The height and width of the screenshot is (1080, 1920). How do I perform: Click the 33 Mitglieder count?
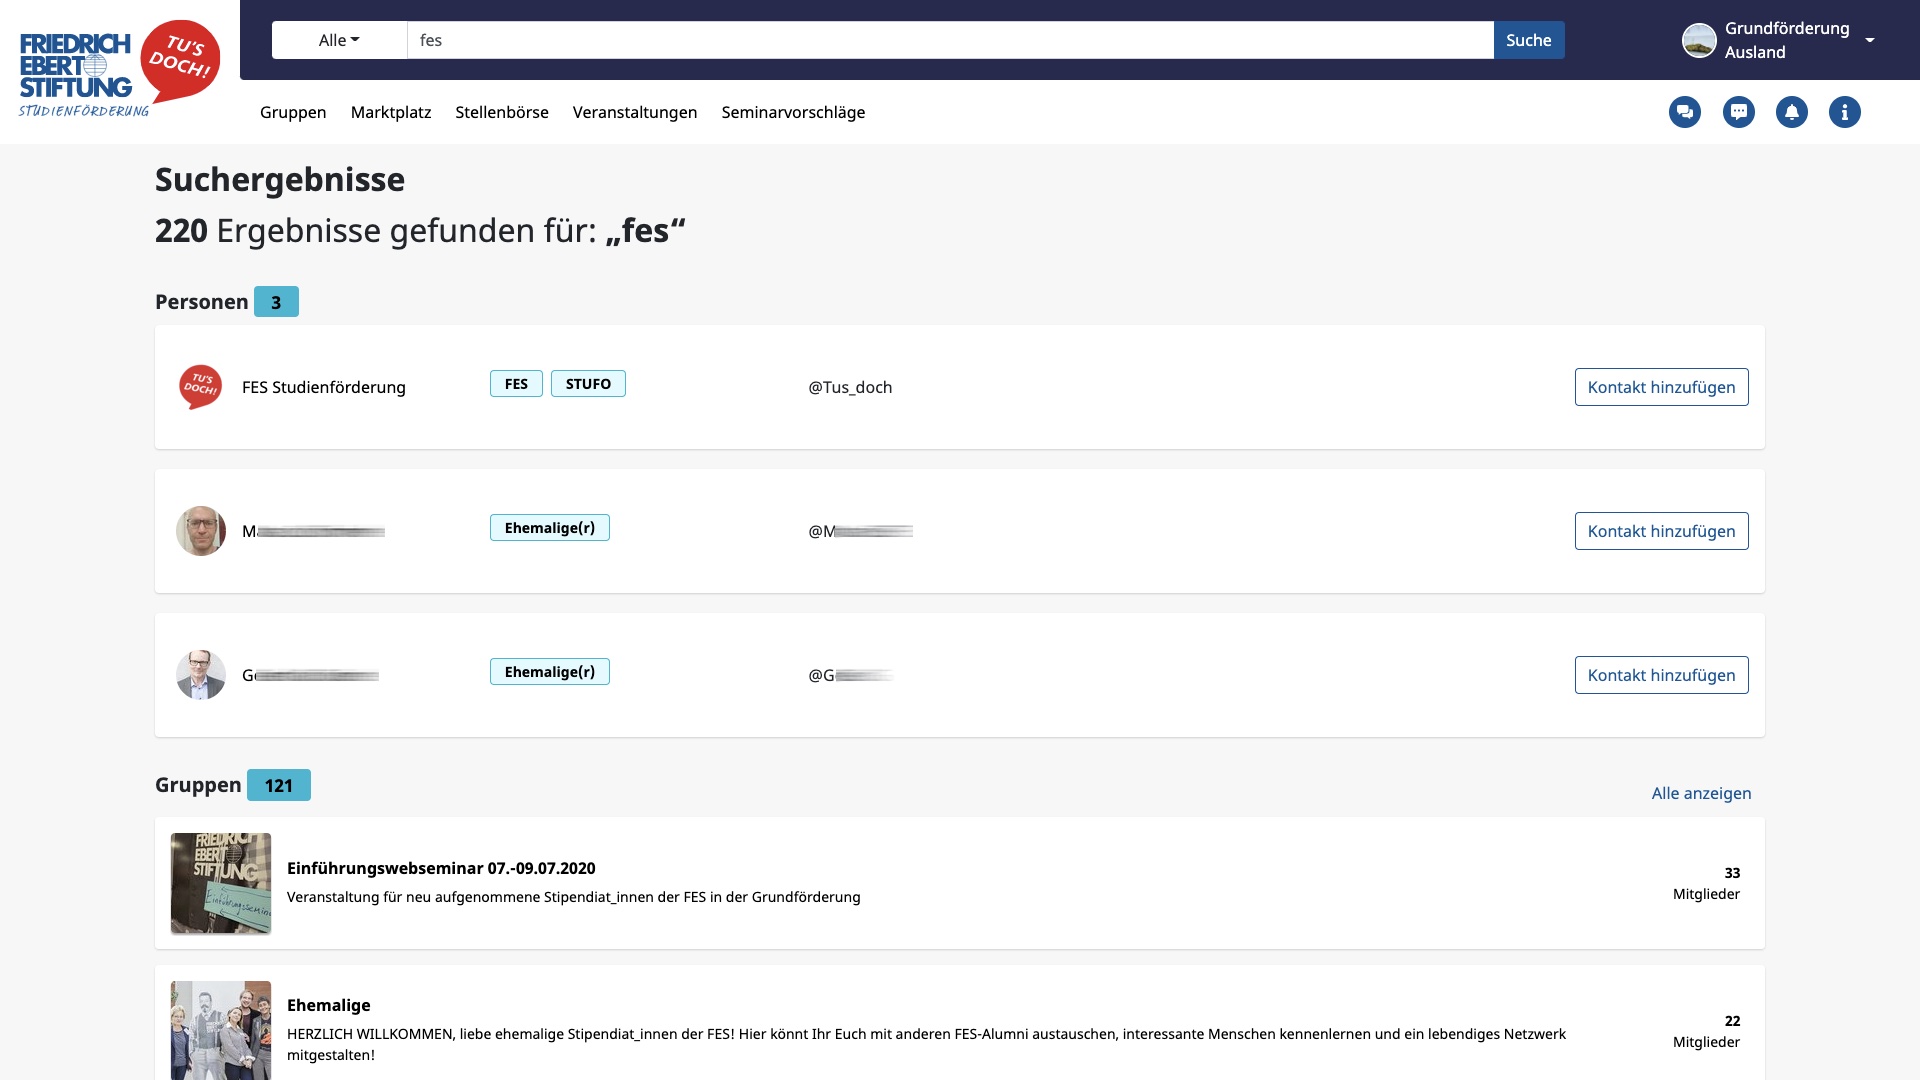(1706, 883)
